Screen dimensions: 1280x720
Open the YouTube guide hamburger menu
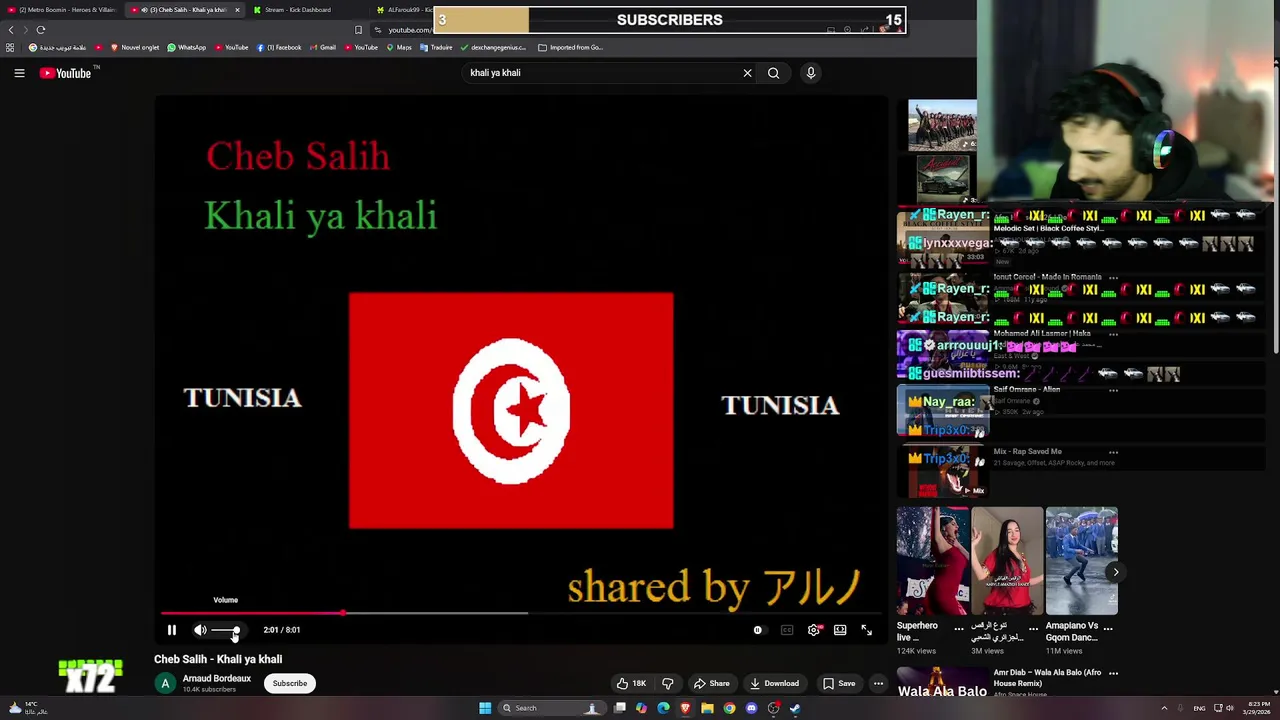19,73
